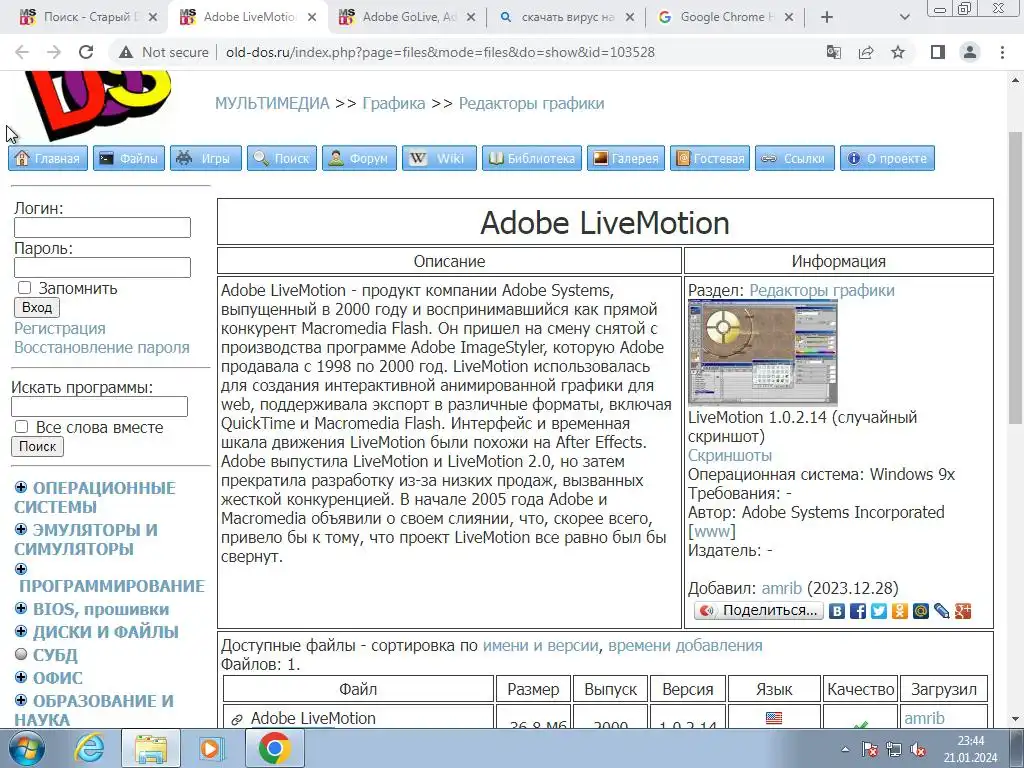
Task: Open the Галерея menu button
Action: pyautogui.click(x=626, y=158)
